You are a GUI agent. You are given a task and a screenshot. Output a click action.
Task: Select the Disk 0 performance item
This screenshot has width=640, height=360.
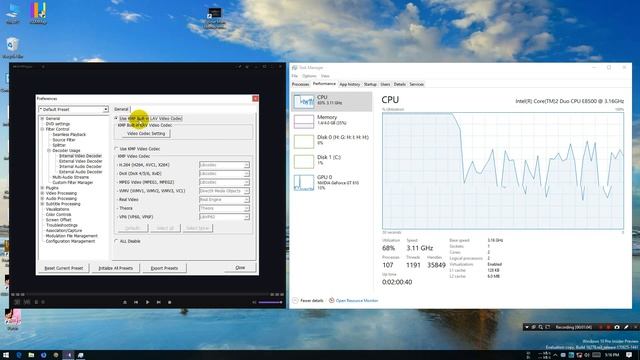(332, 141)
